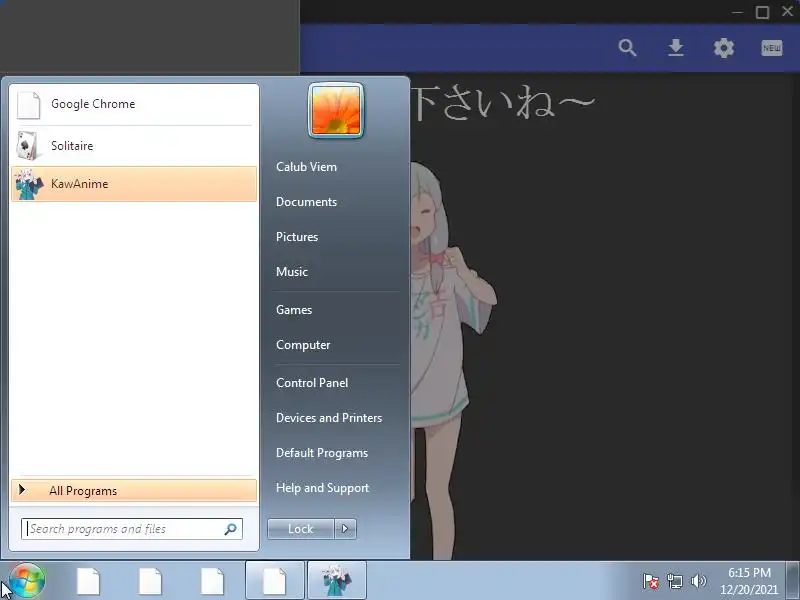
Task: Click the Solitaire cards icon
Action: click(27, 146)
